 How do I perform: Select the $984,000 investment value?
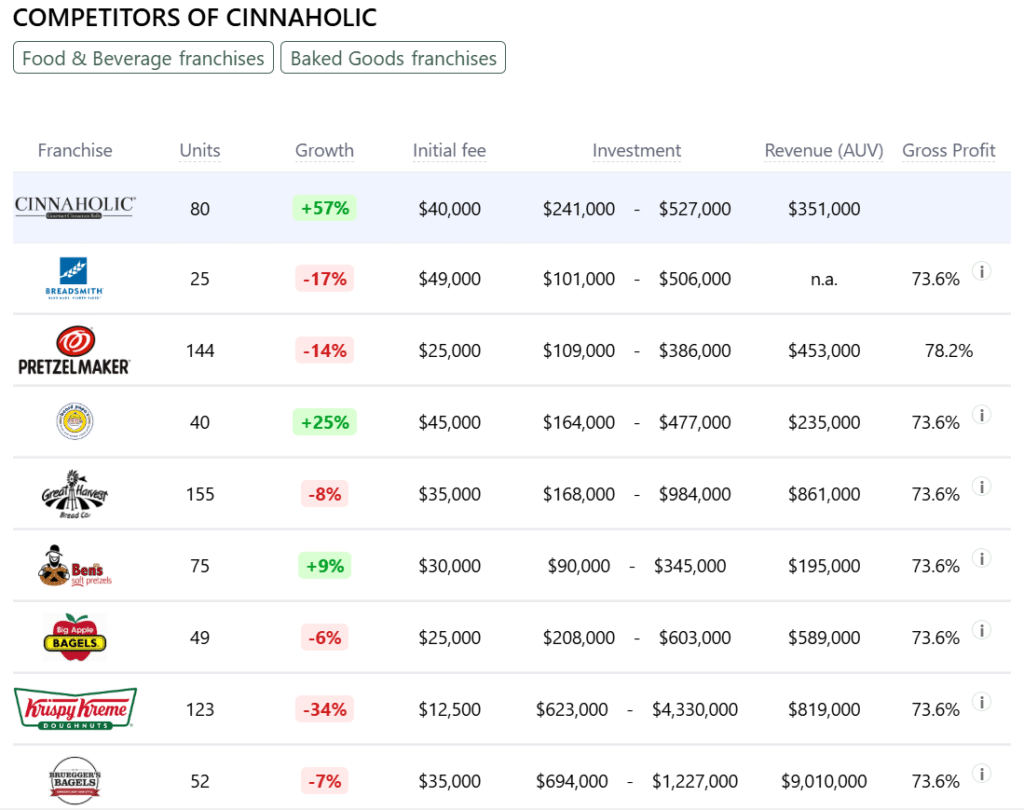695,494
